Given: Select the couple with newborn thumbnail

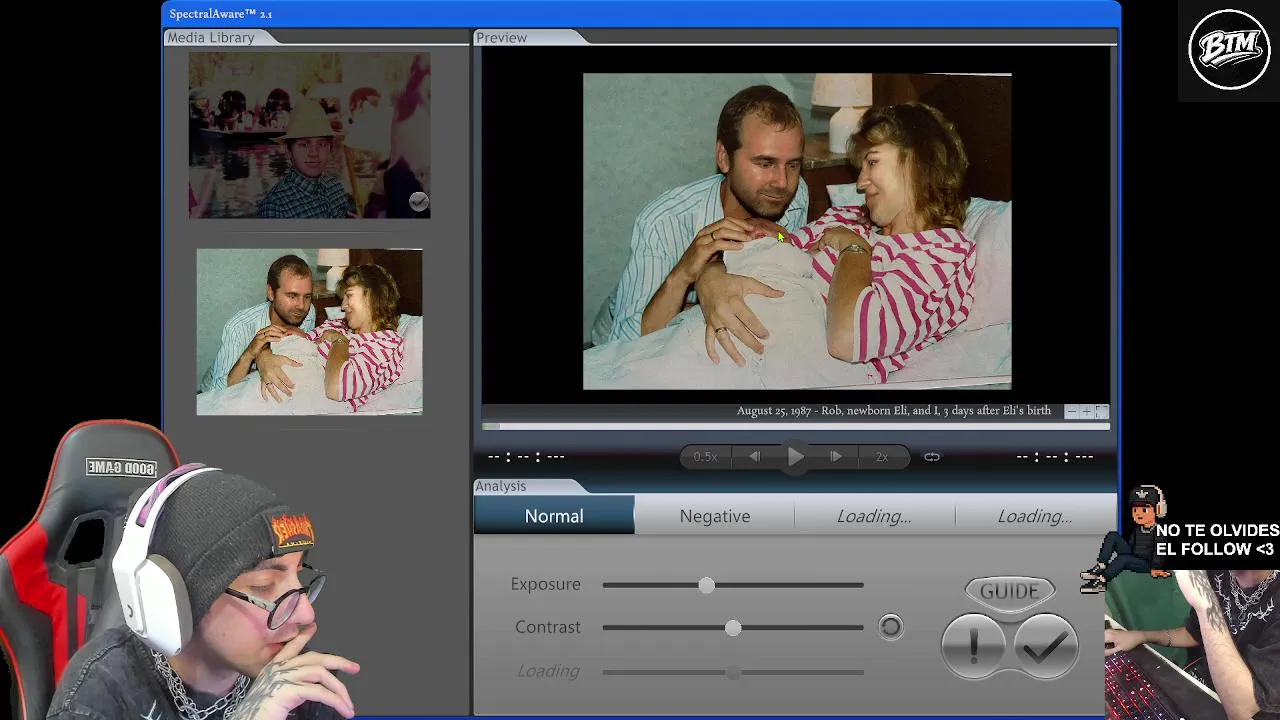Looking at the screenshot, I should pyautogui.click(x=309, y=331).
